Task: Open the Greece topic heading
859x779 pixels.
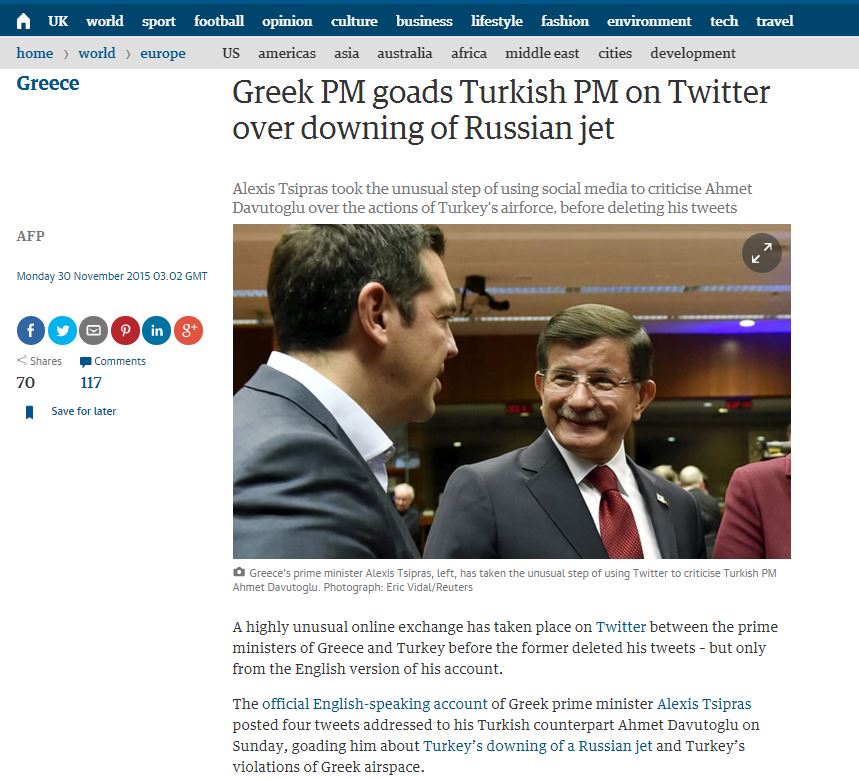Action: [x=48, y=83]
